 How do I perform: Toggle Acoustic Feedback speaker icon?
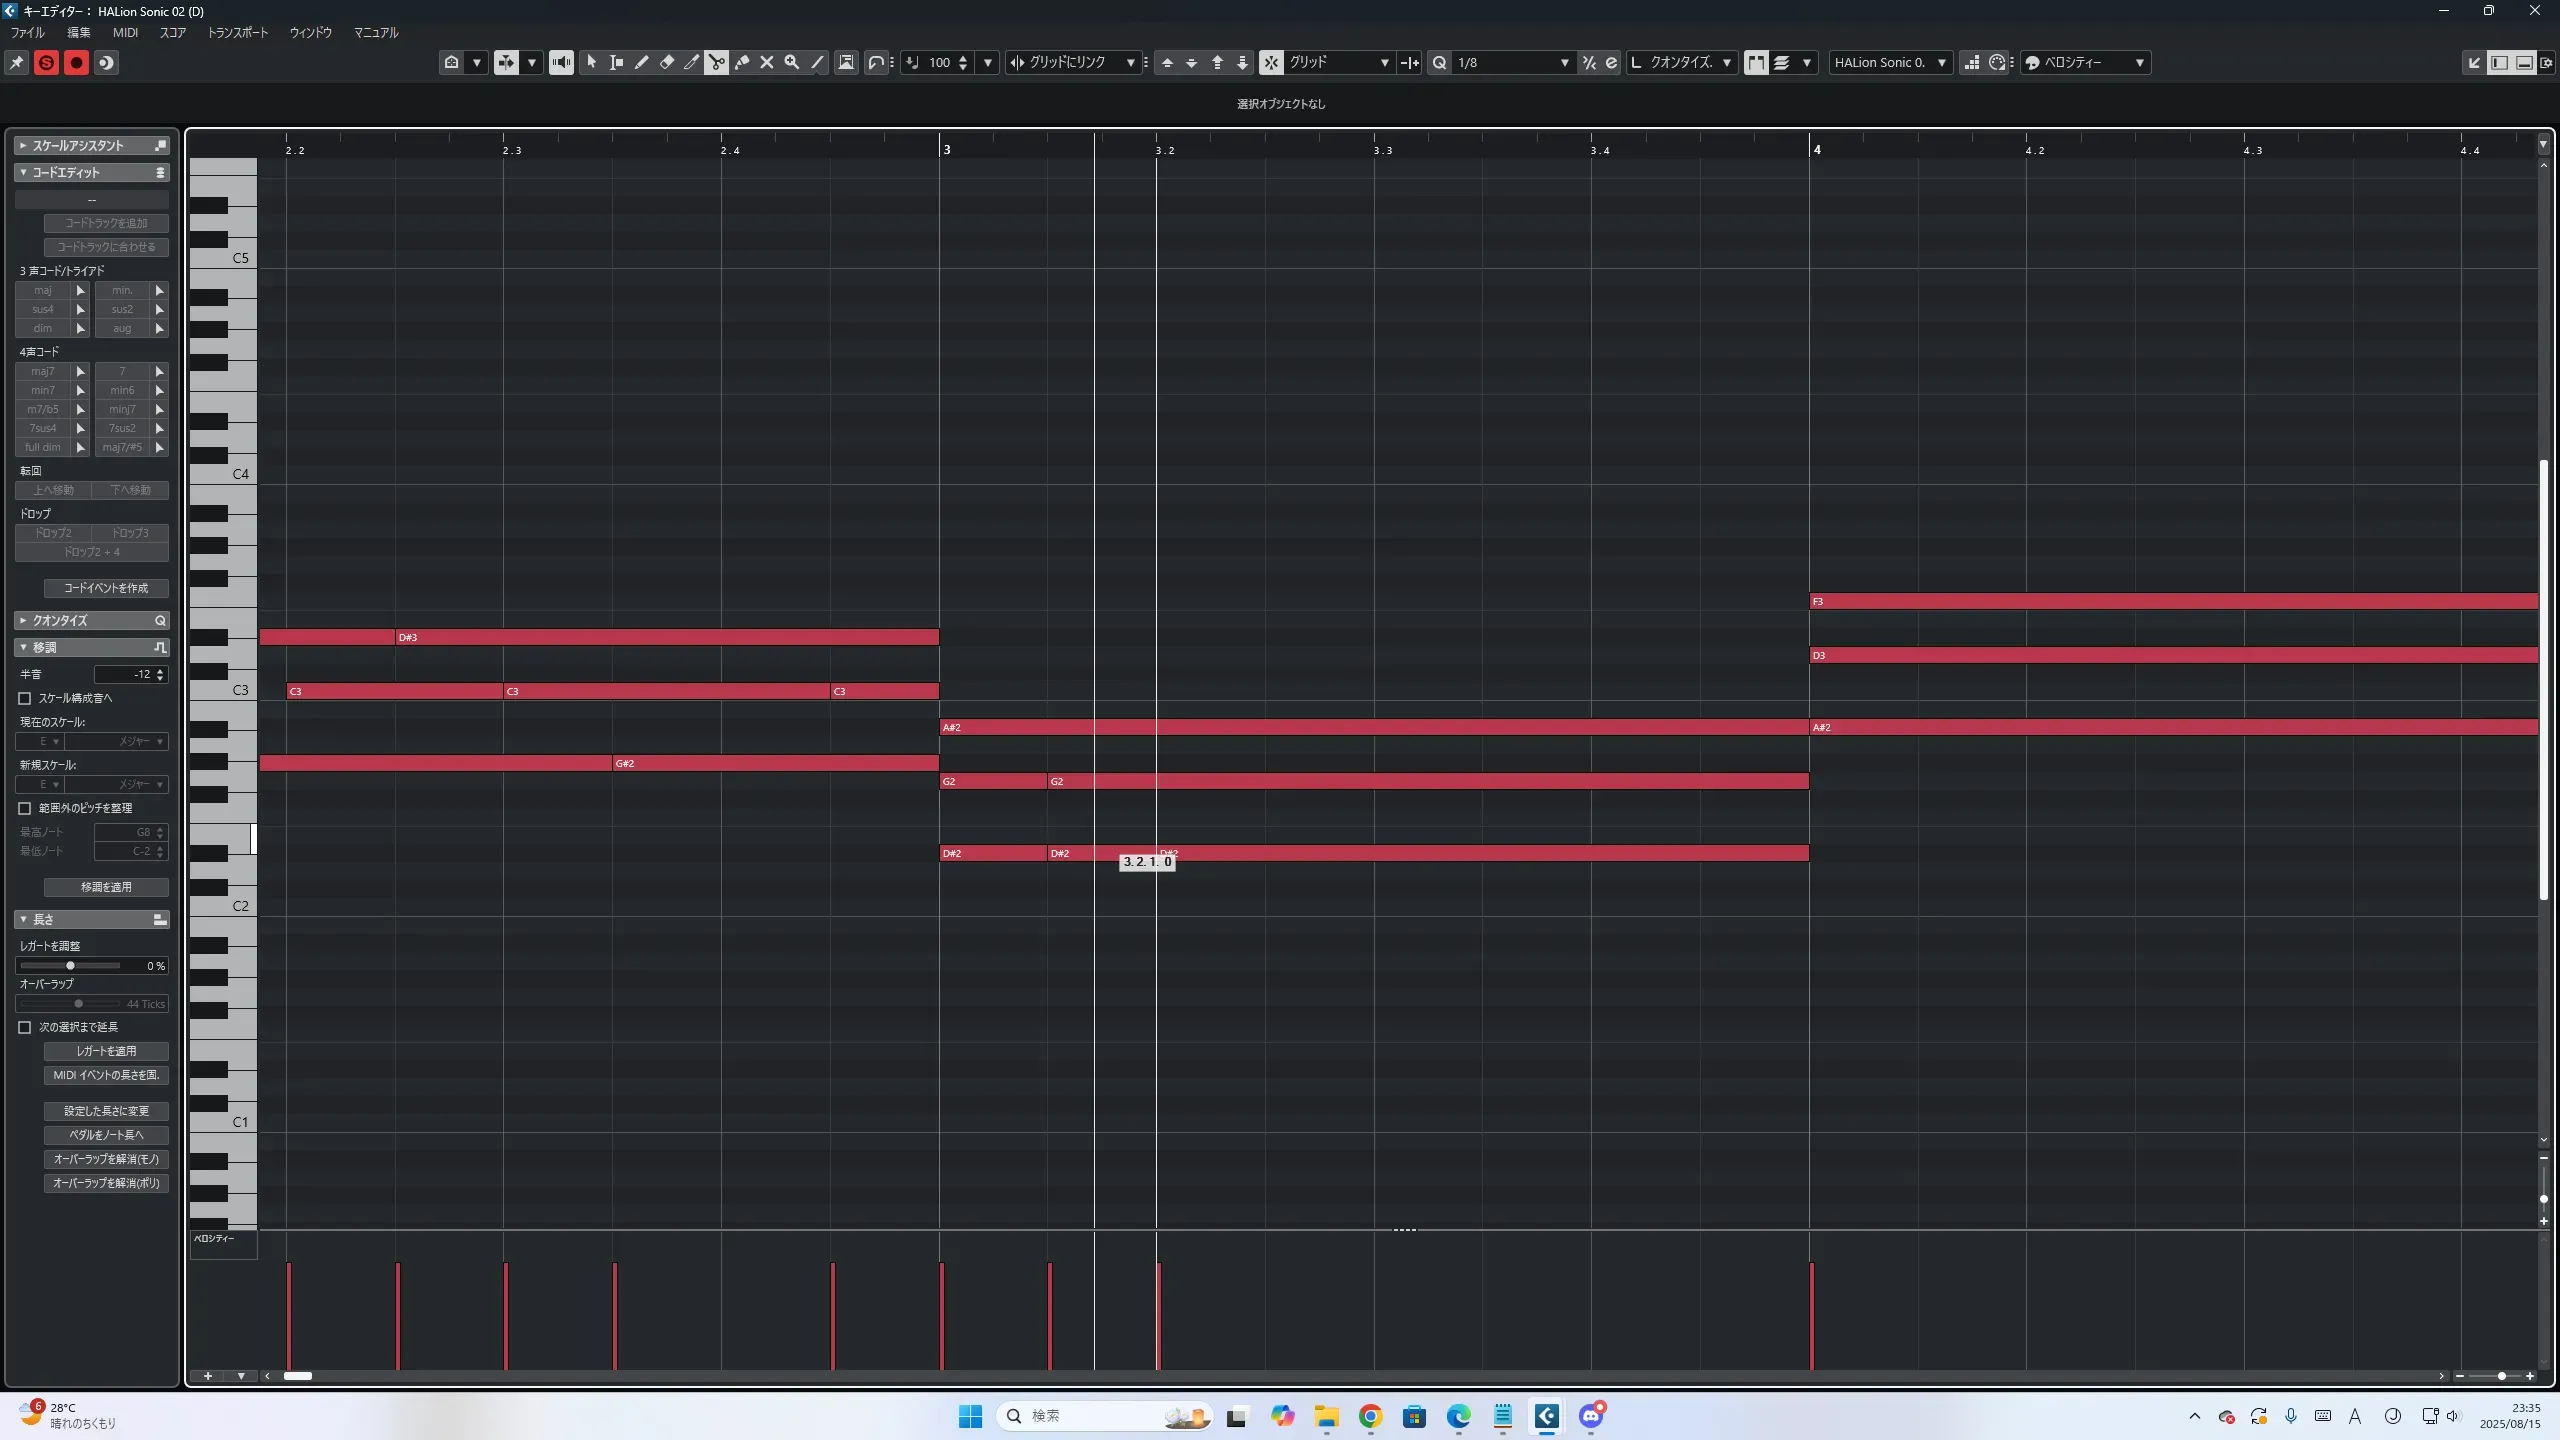click(x=561, y=62)
